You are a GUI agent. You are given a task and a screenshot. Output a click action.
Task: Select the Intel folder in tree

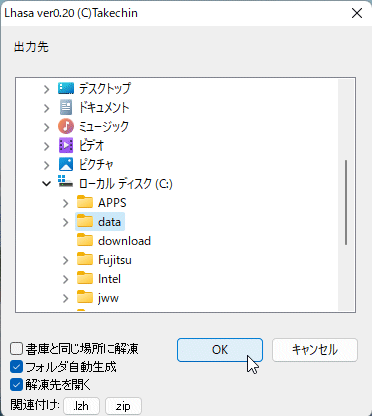pos(109,279)
